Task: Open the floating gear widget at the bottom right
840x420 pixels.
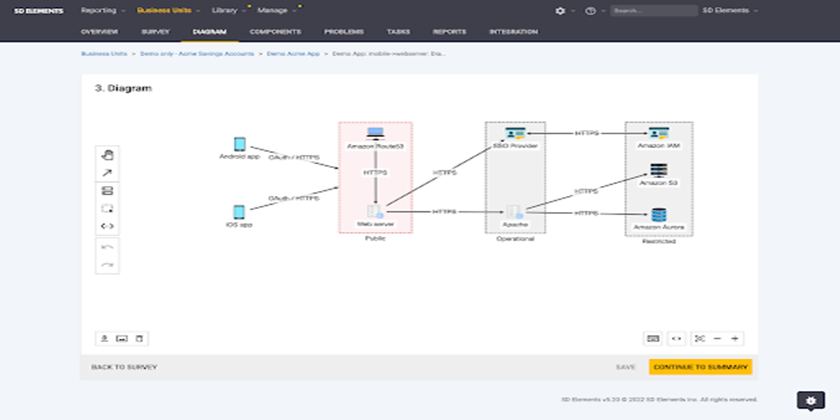Action: pyautogui.click(x=811, y=401)
